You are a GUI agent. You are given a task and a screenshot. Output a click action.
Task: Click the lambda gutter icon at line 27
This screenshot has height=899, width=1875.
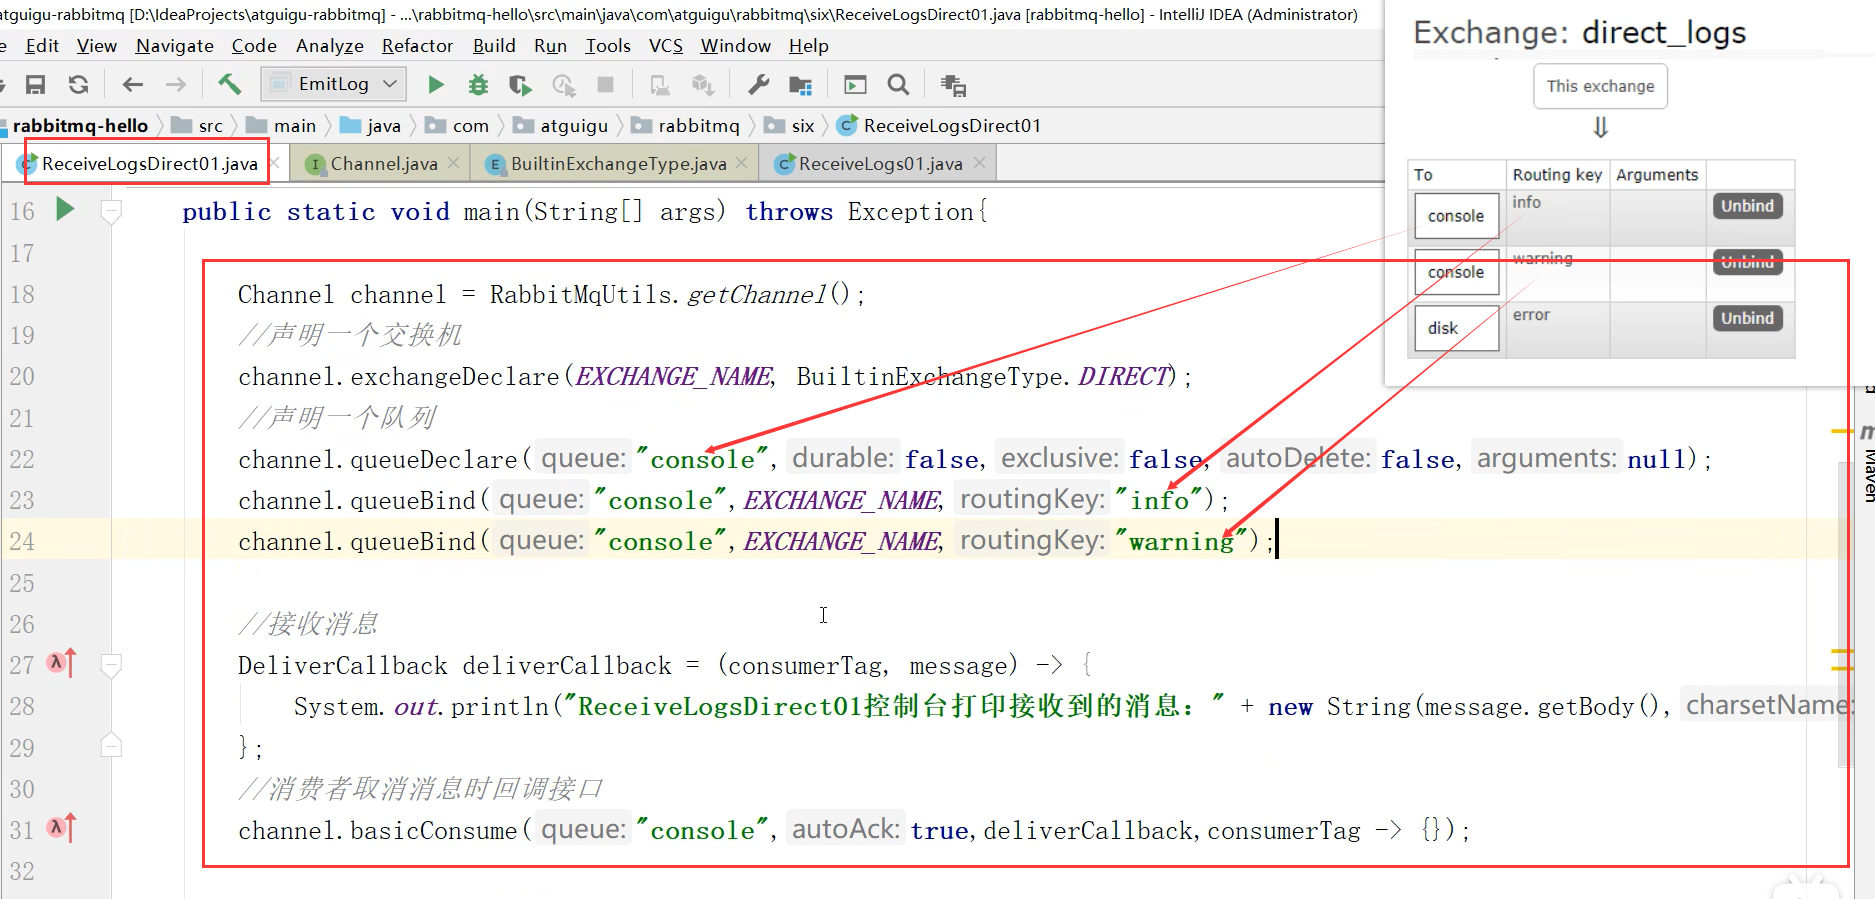(x=62, y=662)
